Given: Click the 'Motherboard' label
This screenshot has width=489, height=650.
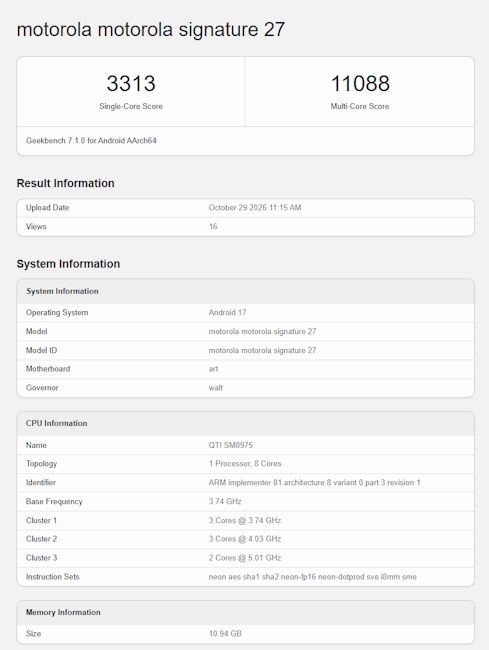Looking at the screenshot, I should pos(48,369).
